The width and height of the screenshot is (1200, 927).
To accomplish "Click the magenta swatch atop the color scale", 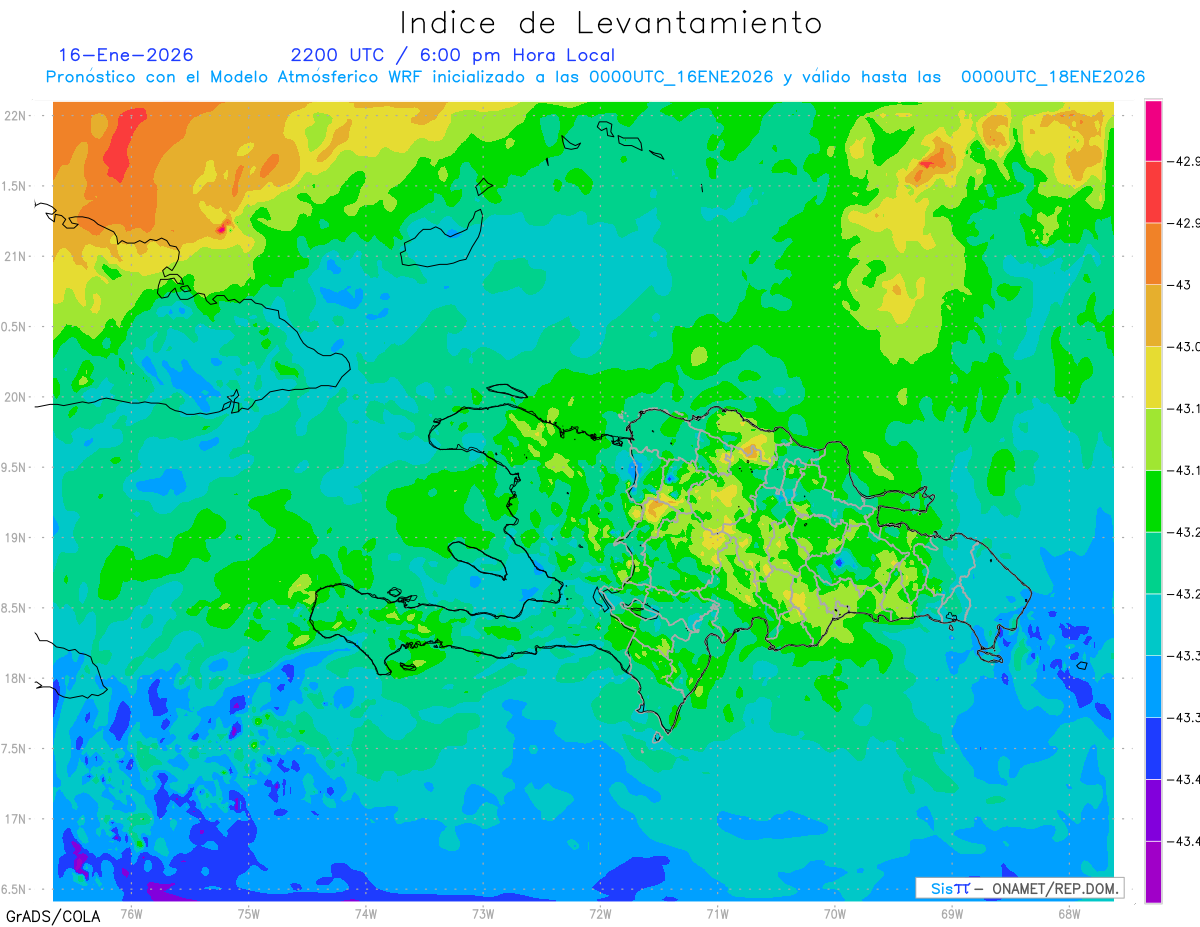I will (1153, 130).
